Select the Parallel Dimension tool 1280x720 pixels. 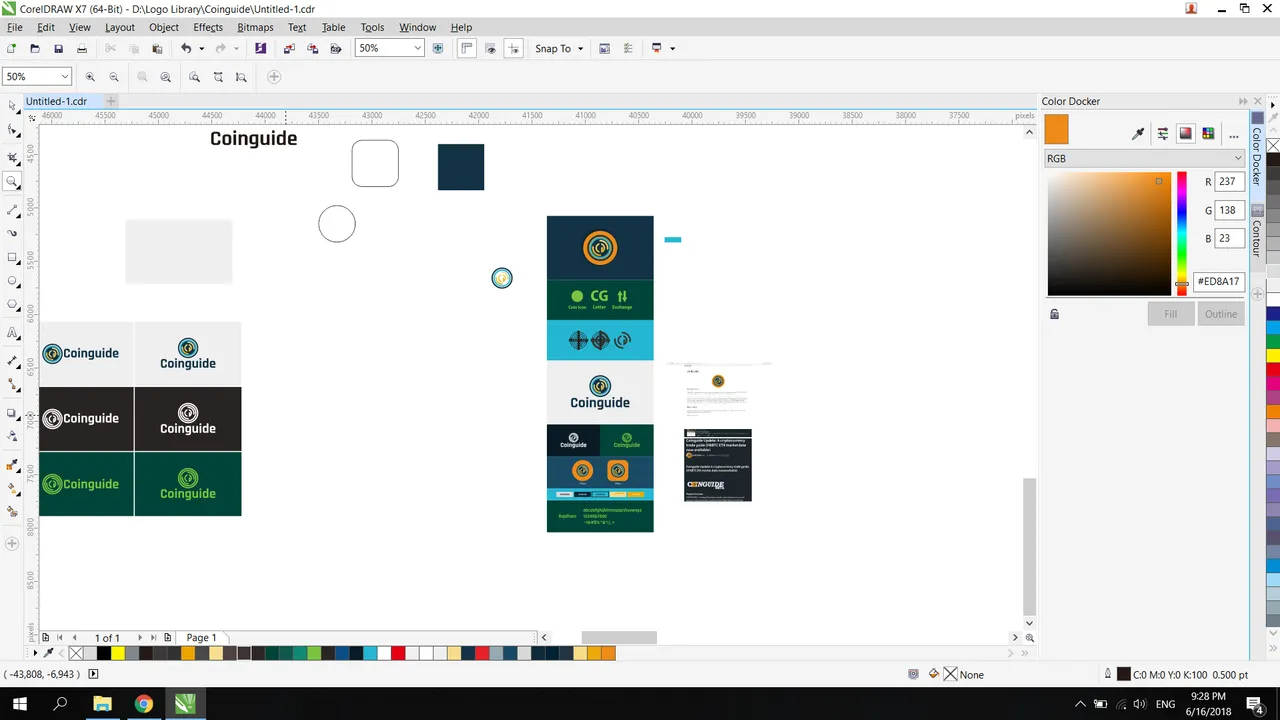(12, 360)
